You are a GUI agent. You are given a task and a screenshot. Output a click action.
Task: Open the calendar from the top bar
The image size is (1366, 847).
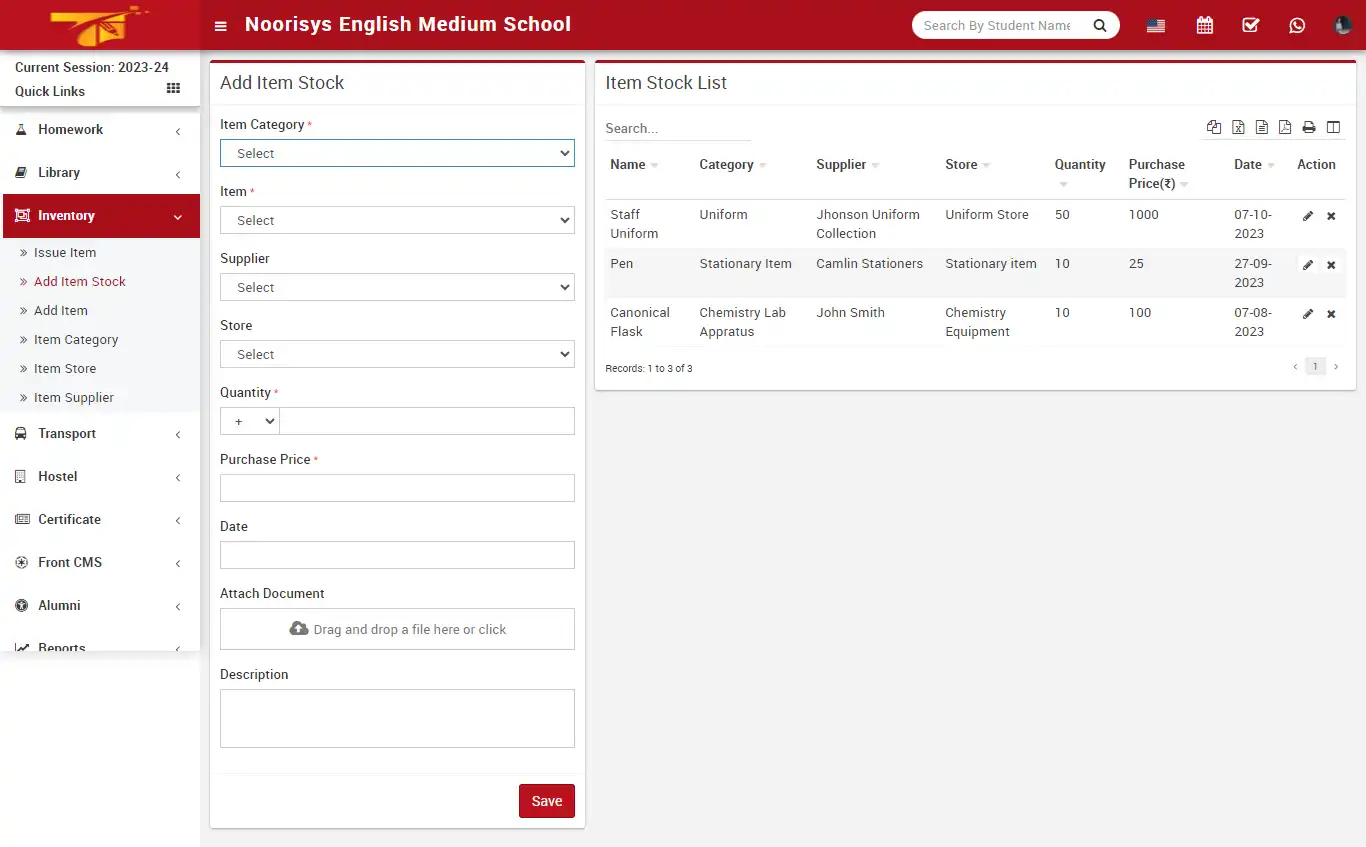tap(1204, 25)
